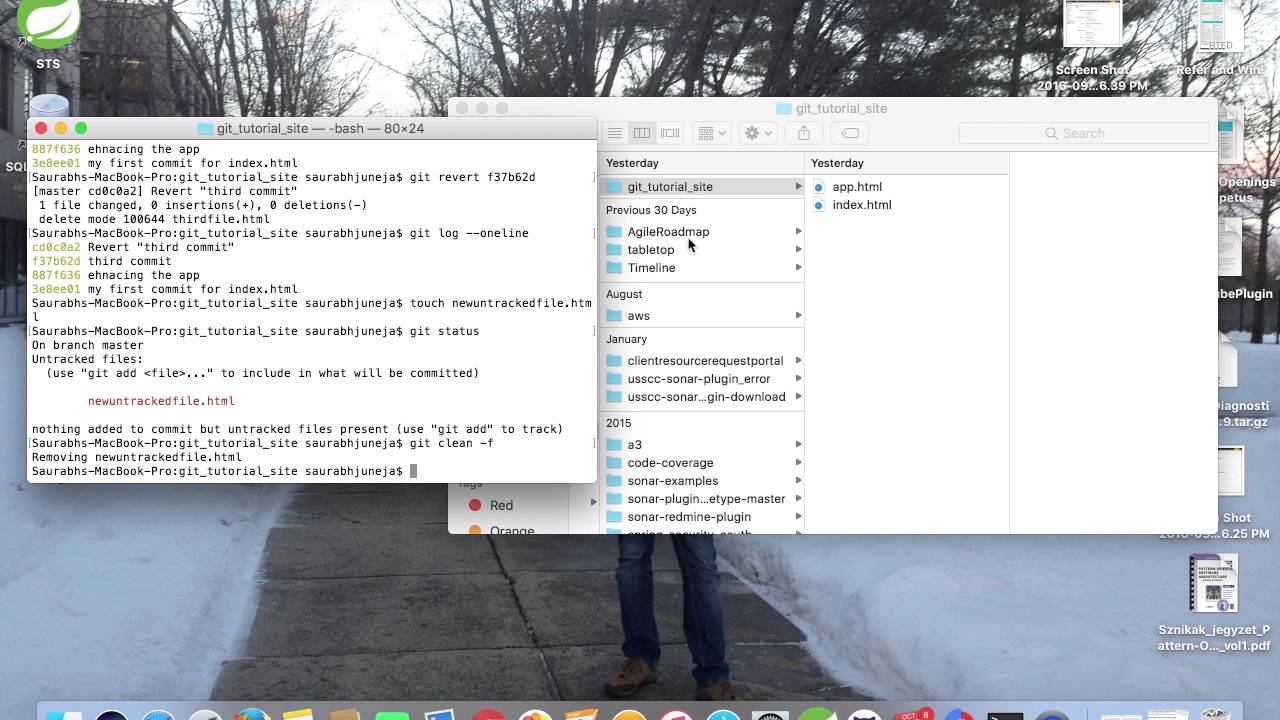Click the Finder Edit Tags toolbar button

850,133
